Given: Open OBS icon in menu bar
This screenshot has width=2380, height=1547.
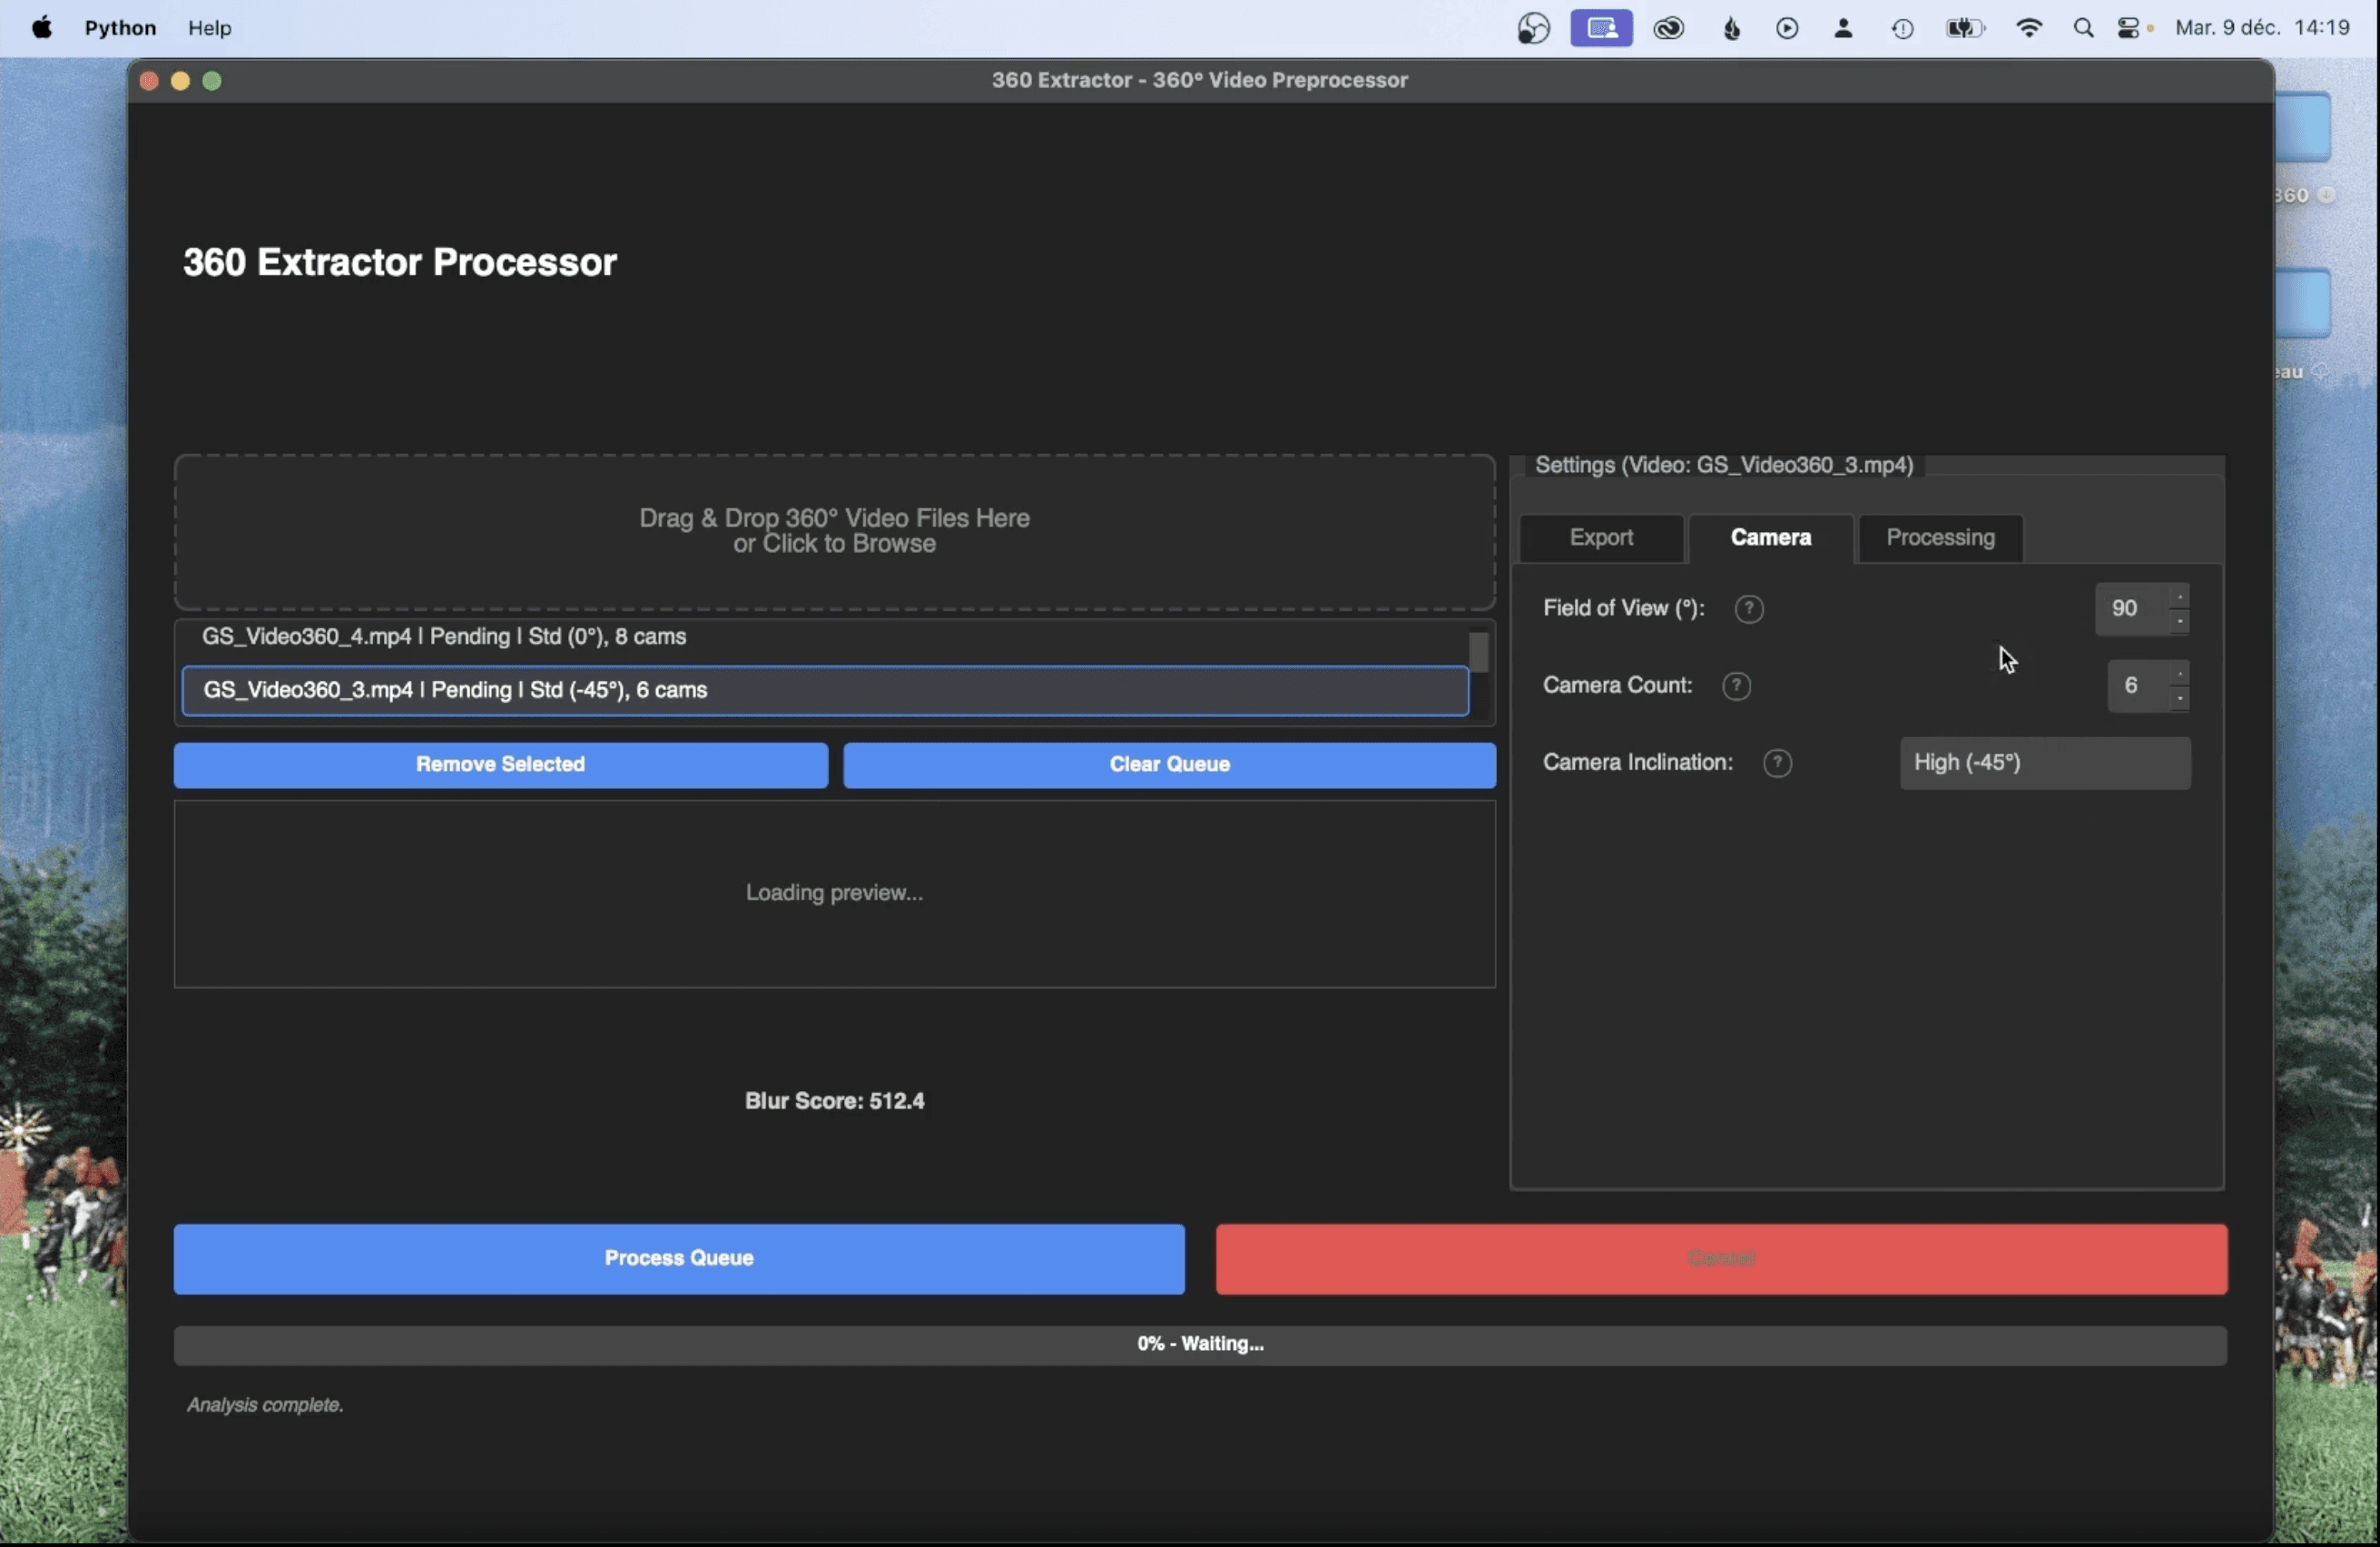Looking at the screenshot, I should click(1533, 28).
